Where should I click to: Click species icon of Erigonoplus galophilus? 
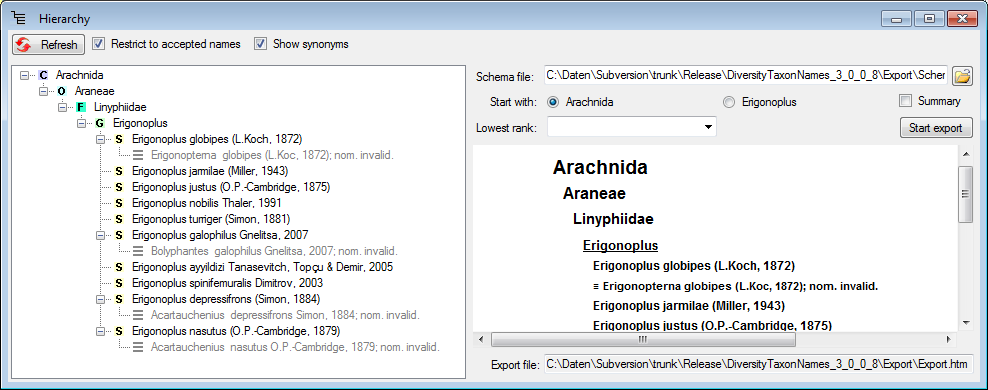coord(119,235)
